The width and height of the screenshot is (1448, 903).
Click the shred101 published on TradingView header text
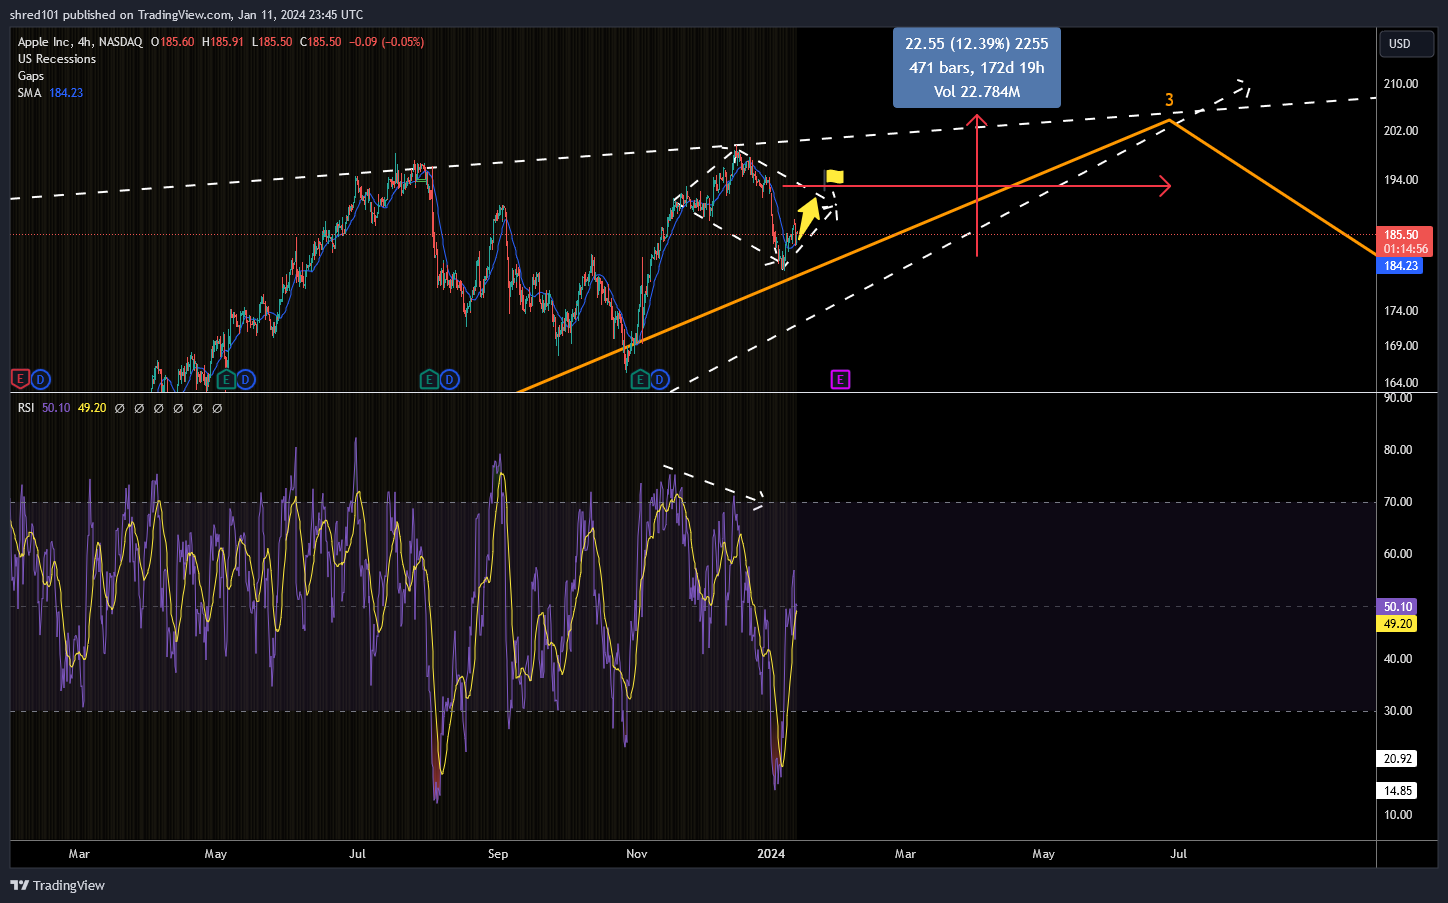186,15
